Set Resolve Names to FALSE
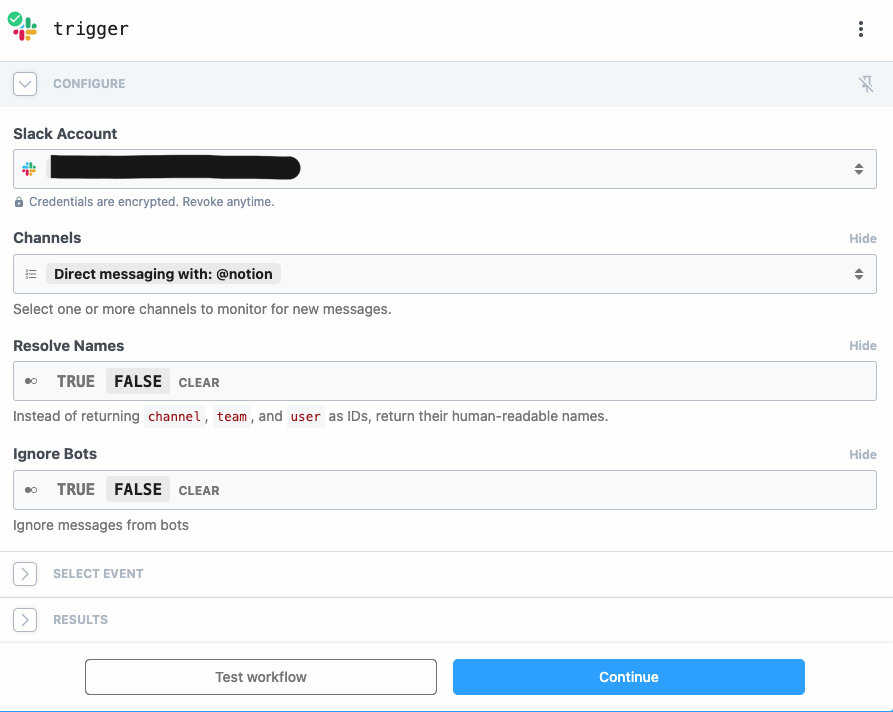 138,382
